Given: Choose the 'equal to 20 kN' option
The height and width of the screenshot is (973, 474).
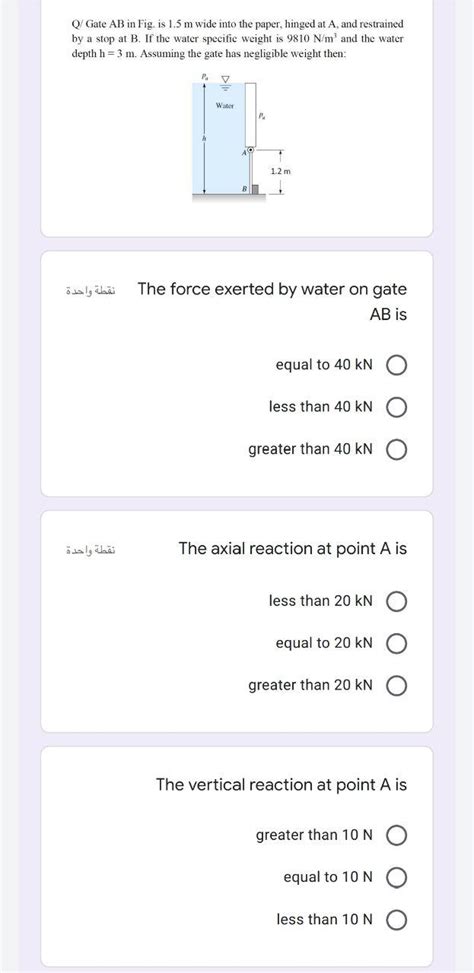Looking at the screenshot, I should [397, 643].
